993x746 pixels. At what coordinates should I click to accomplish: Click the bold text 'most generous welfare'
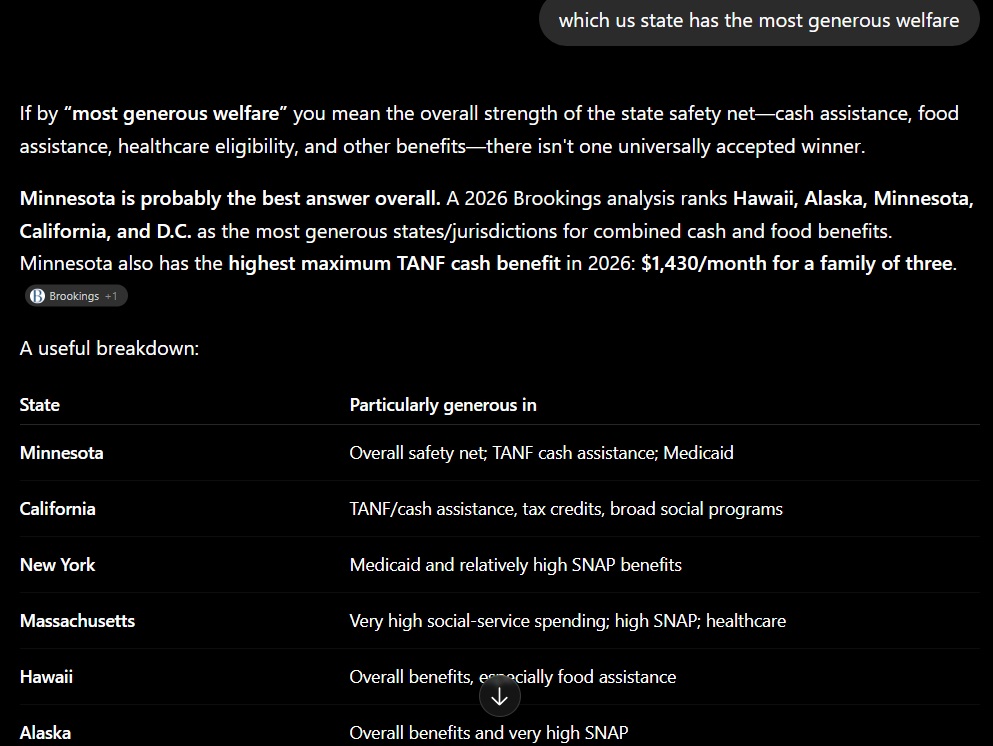click(175, 113)
